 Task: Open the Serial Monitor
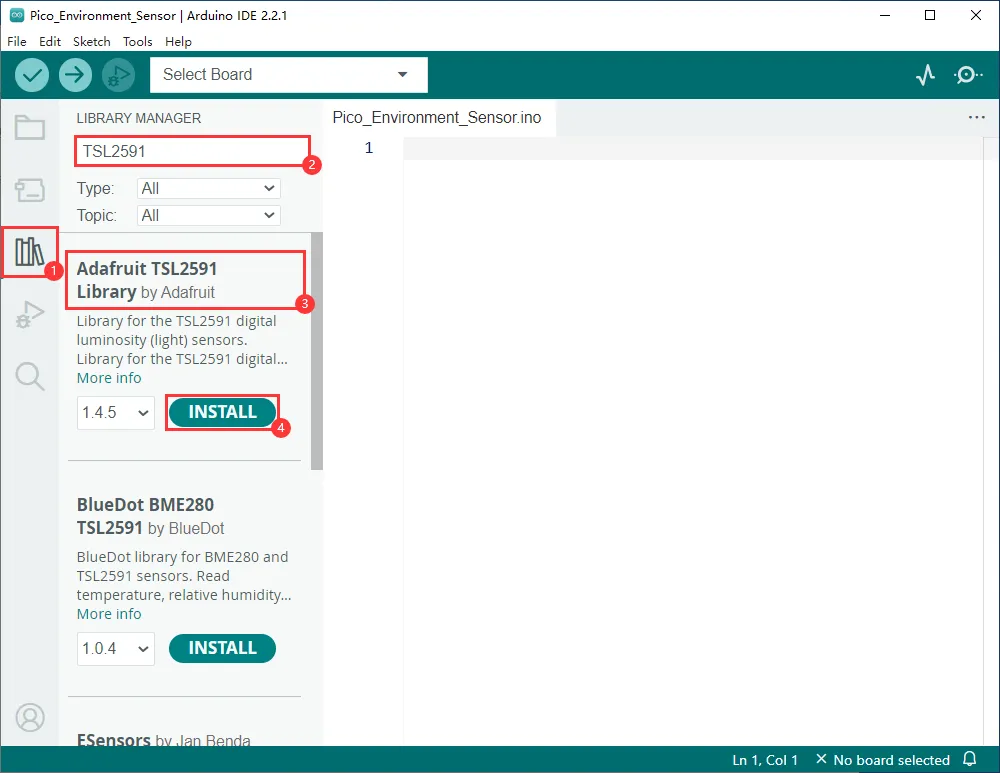click(x=968, y=75)
